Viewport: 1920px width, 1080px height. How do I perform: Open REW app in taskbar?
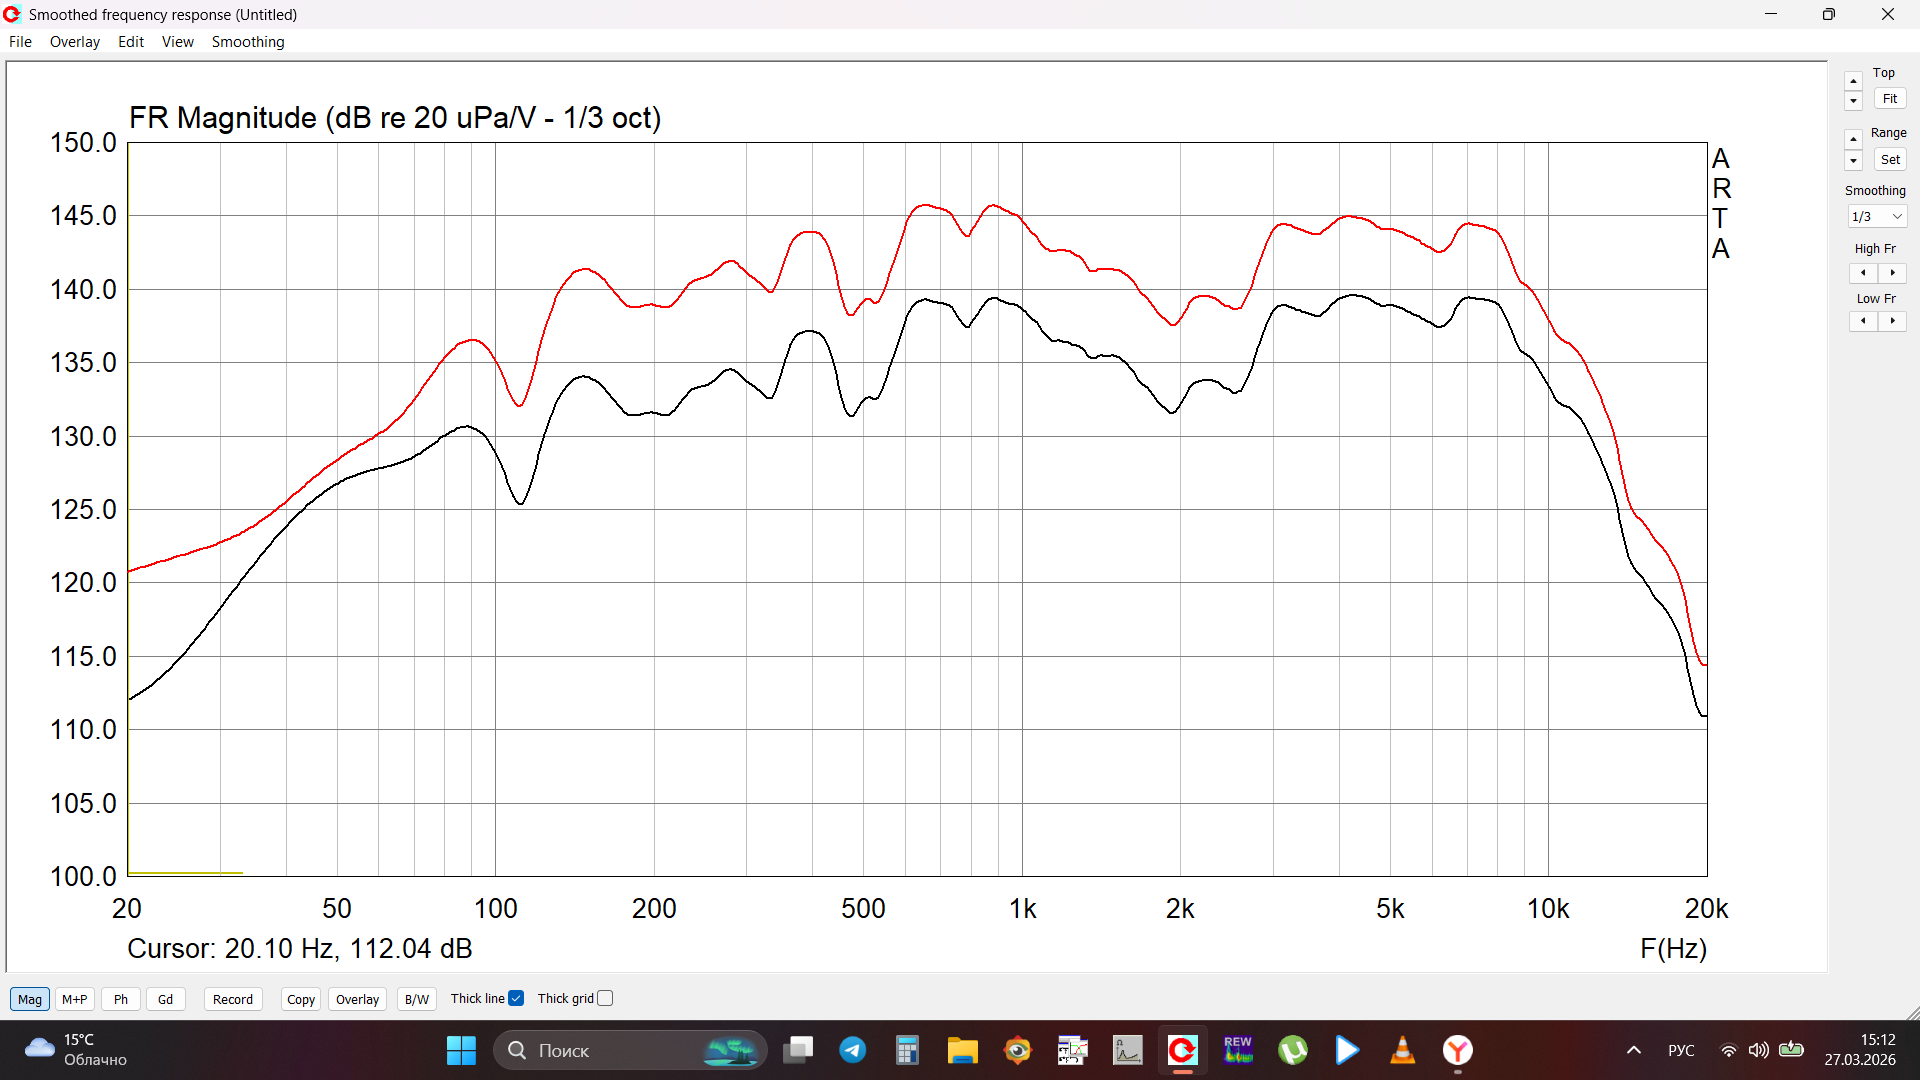click(1237, 1050)
